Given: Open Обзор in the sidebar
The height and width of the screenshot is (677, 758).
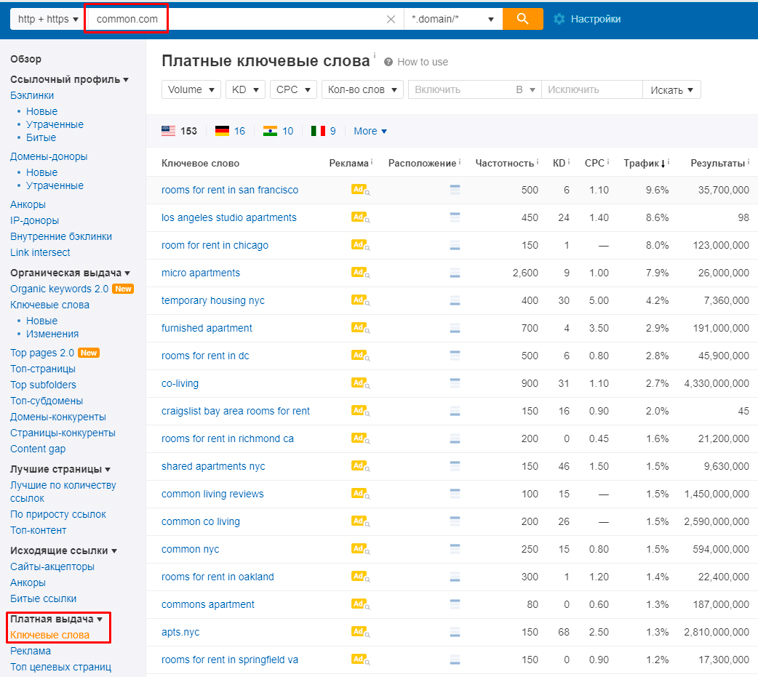Looking at the screenshot, I should [26, 59].
